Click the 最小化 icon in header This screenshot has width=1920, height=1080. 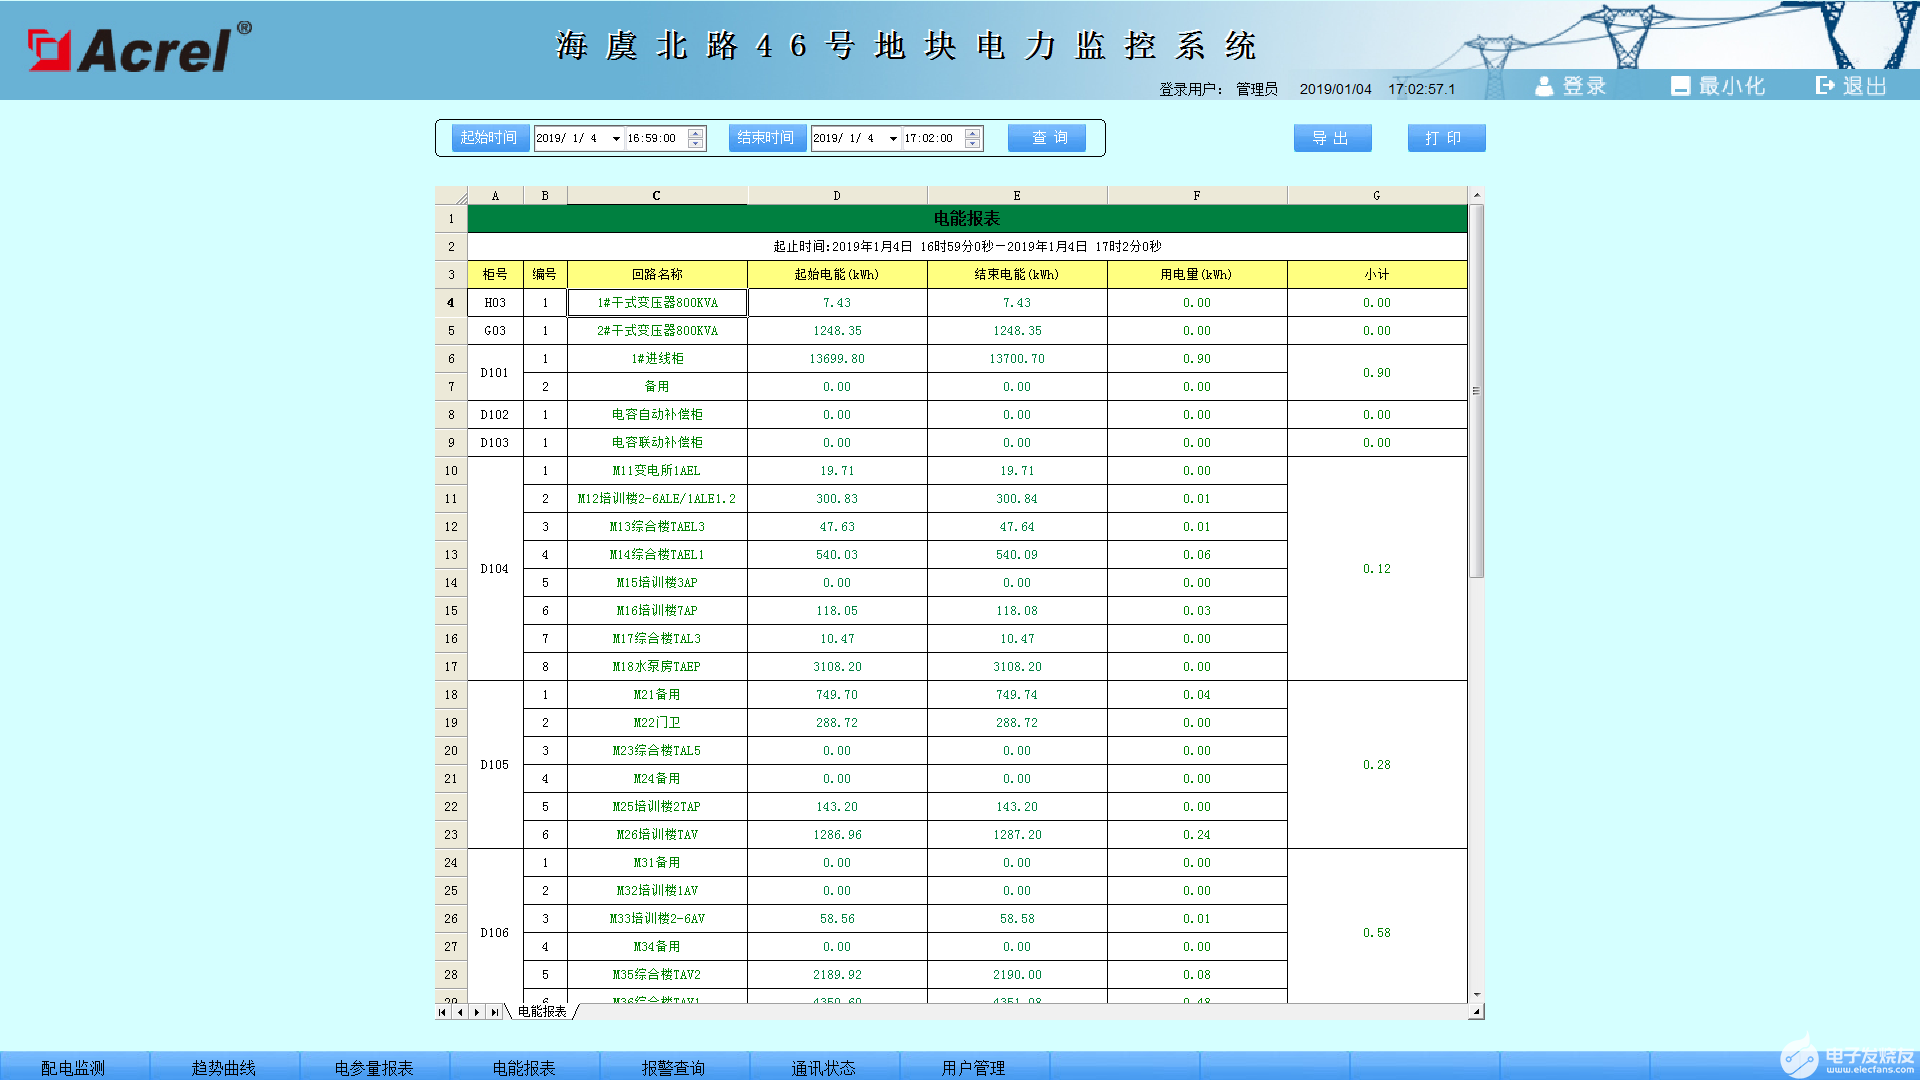click(x=1680, y=86)
